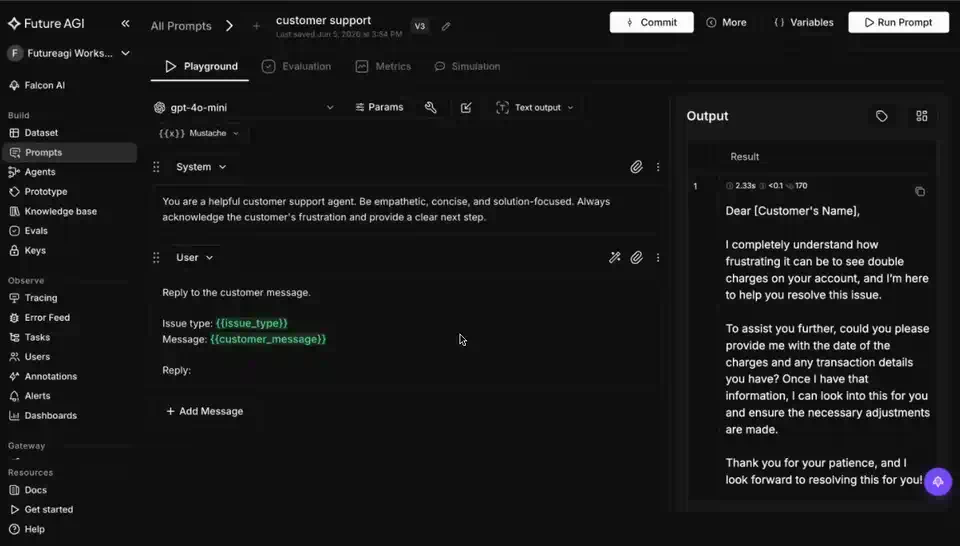Screen dimensions: 960x546
Task: Switch to the Evaluation tab
Action: click(296, 66)
